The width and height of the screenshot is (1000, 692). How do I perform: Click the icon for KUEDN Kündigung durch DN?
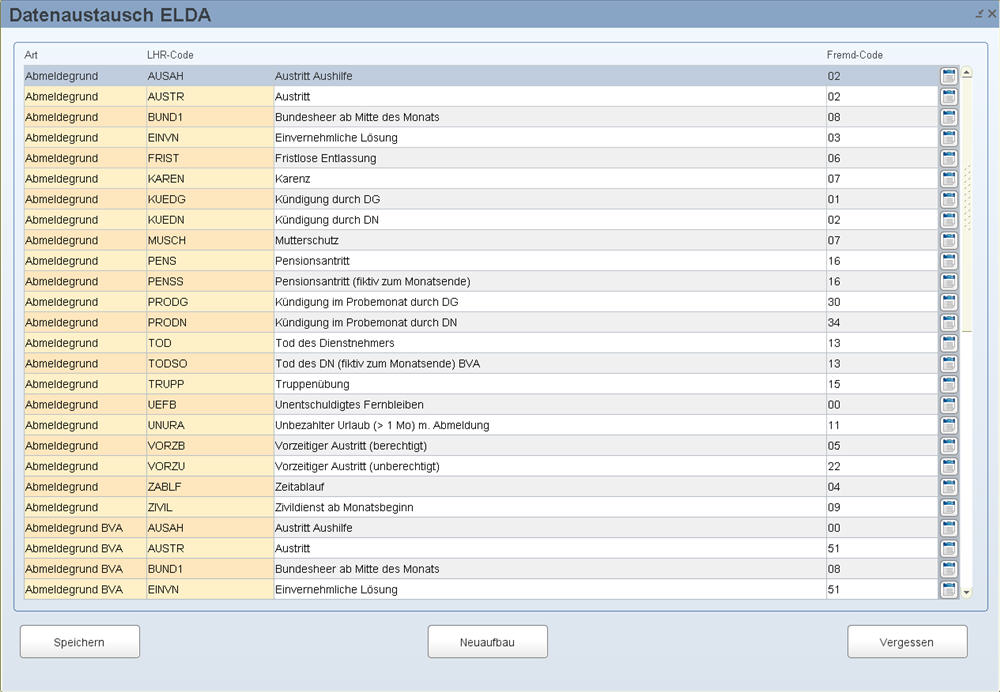[x=948, y=219]
